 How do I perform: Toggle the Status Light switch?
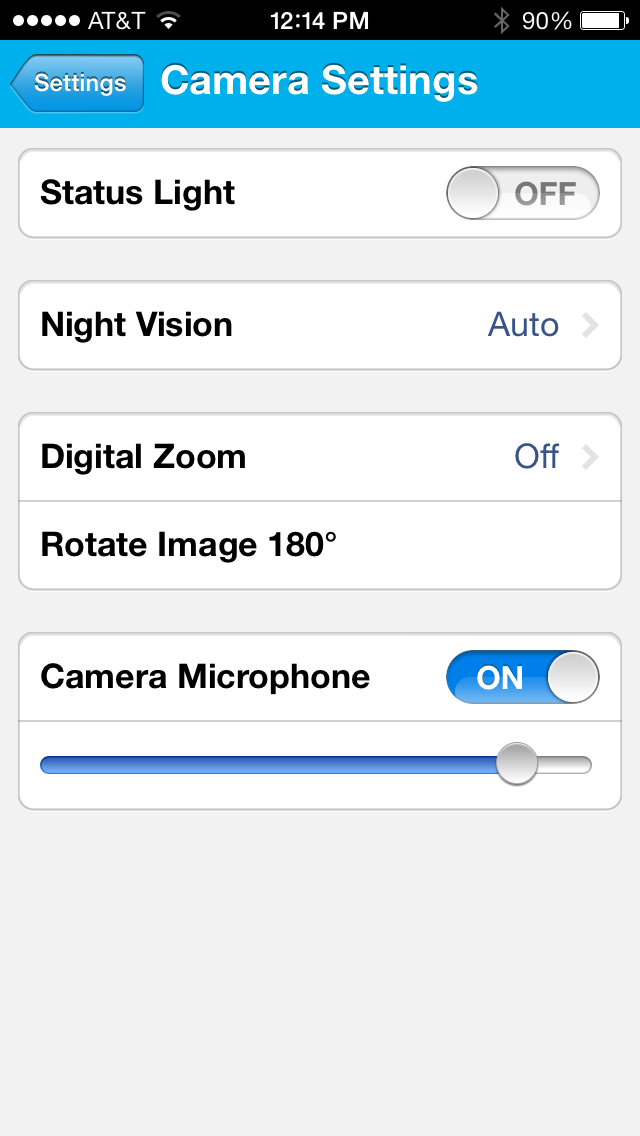522,193
